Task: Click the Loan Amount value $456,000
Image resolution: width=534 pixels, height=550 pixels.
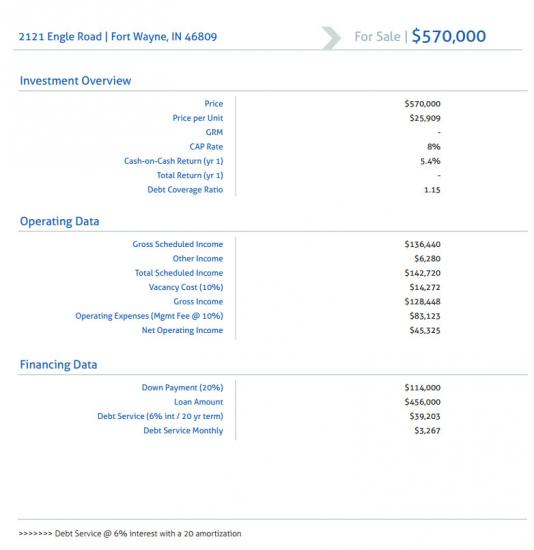Action: click(x=422, y=402)
